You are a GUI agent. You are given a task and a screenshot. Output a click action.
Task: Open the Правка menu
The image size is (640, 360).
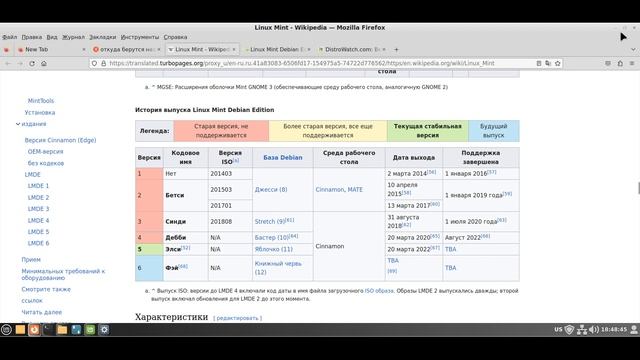pyautogui.click(x=32, y=37)
